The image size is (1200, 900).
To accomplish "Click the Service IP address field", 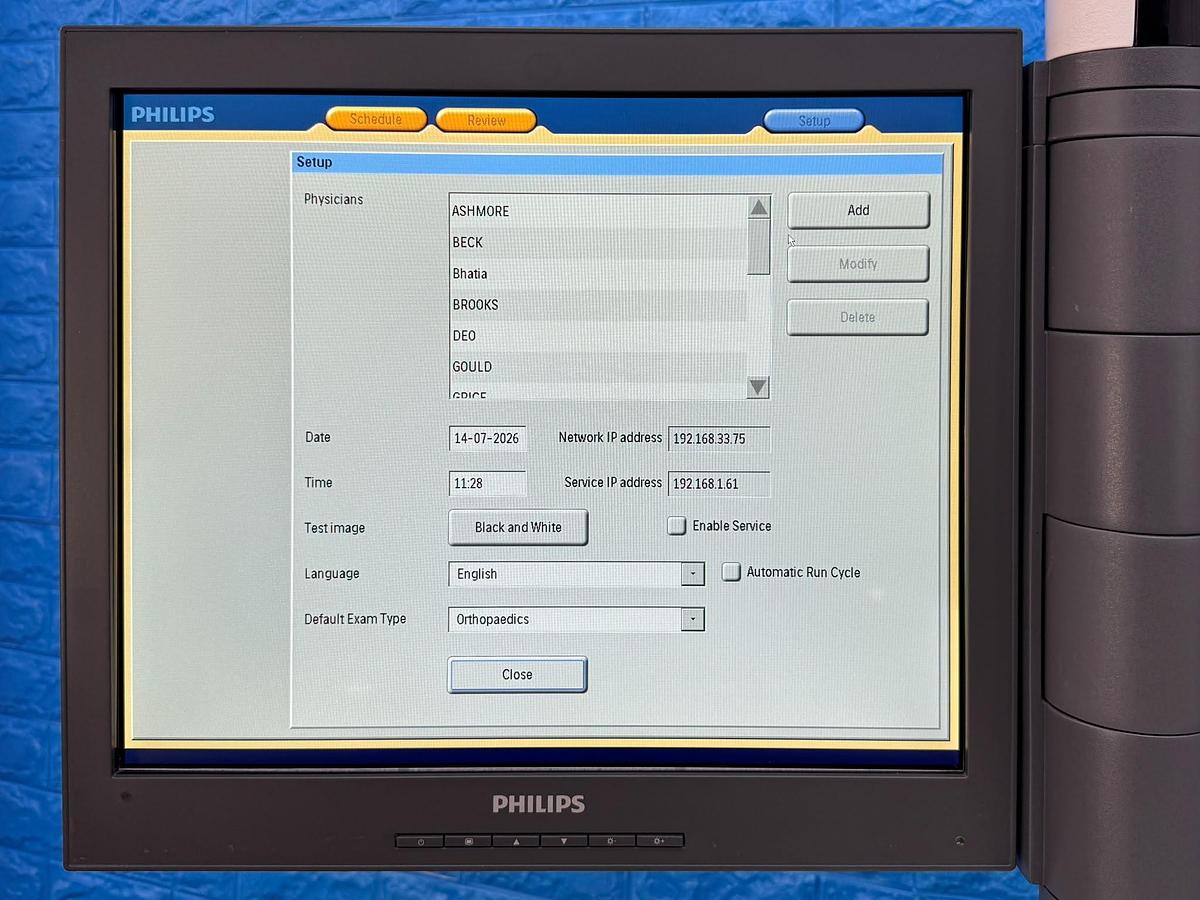I will 719,483.
